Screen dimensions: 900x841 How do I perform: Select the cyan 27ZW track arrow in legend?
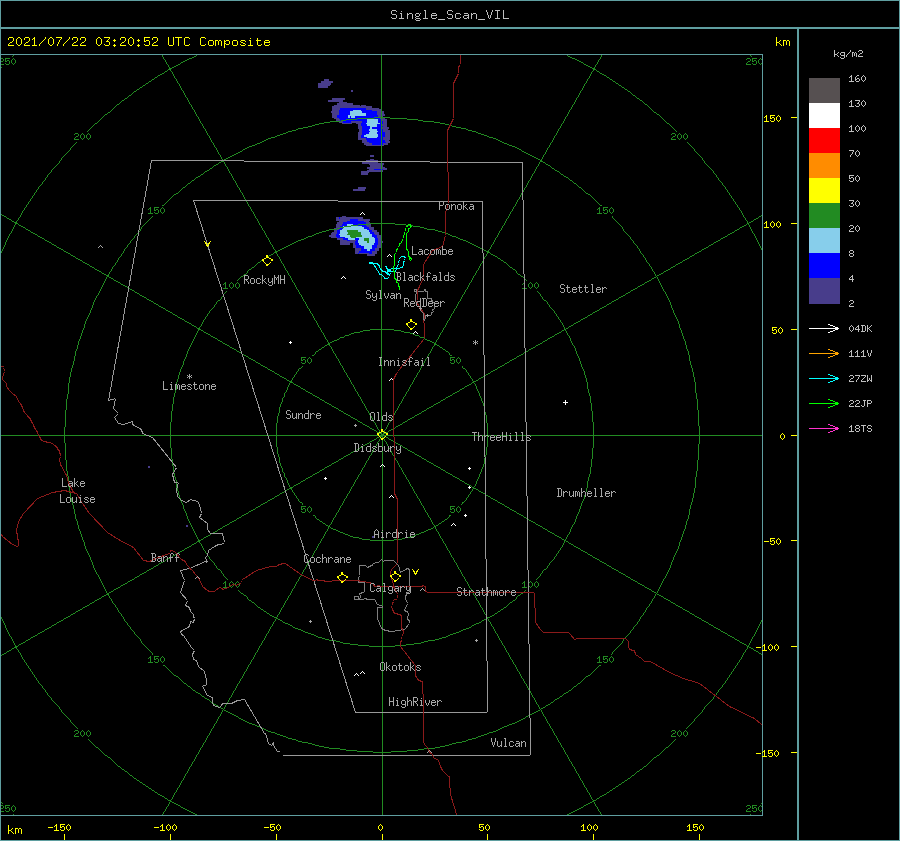824,378
